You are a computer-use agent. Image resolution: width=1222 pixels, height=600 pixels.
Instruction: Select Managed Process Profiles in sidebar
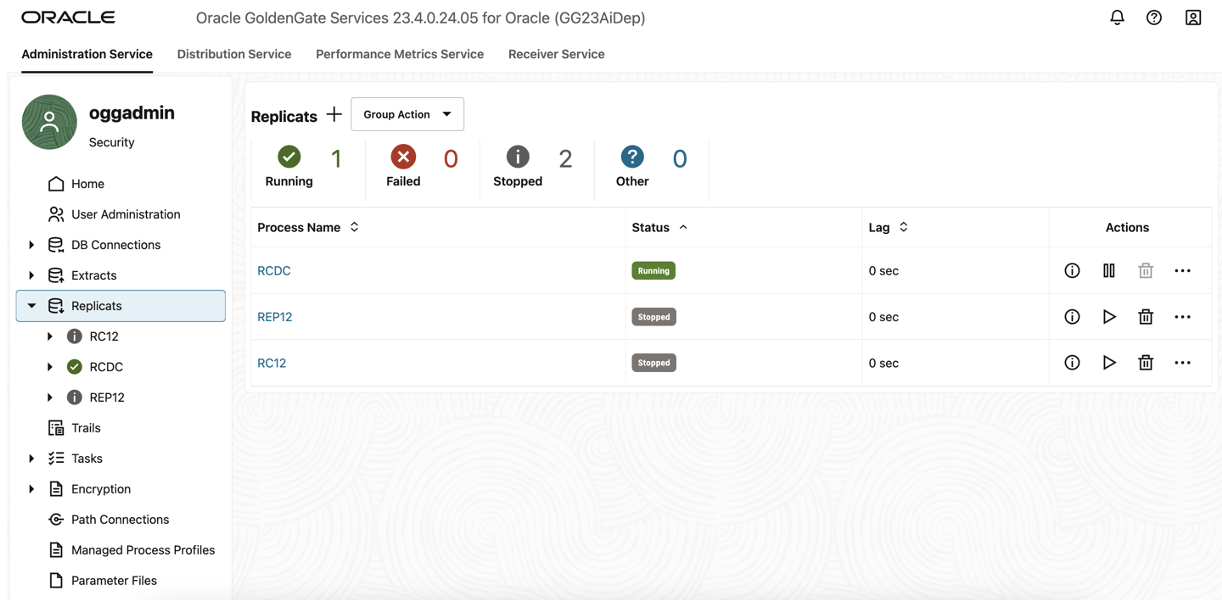point(143,550)
